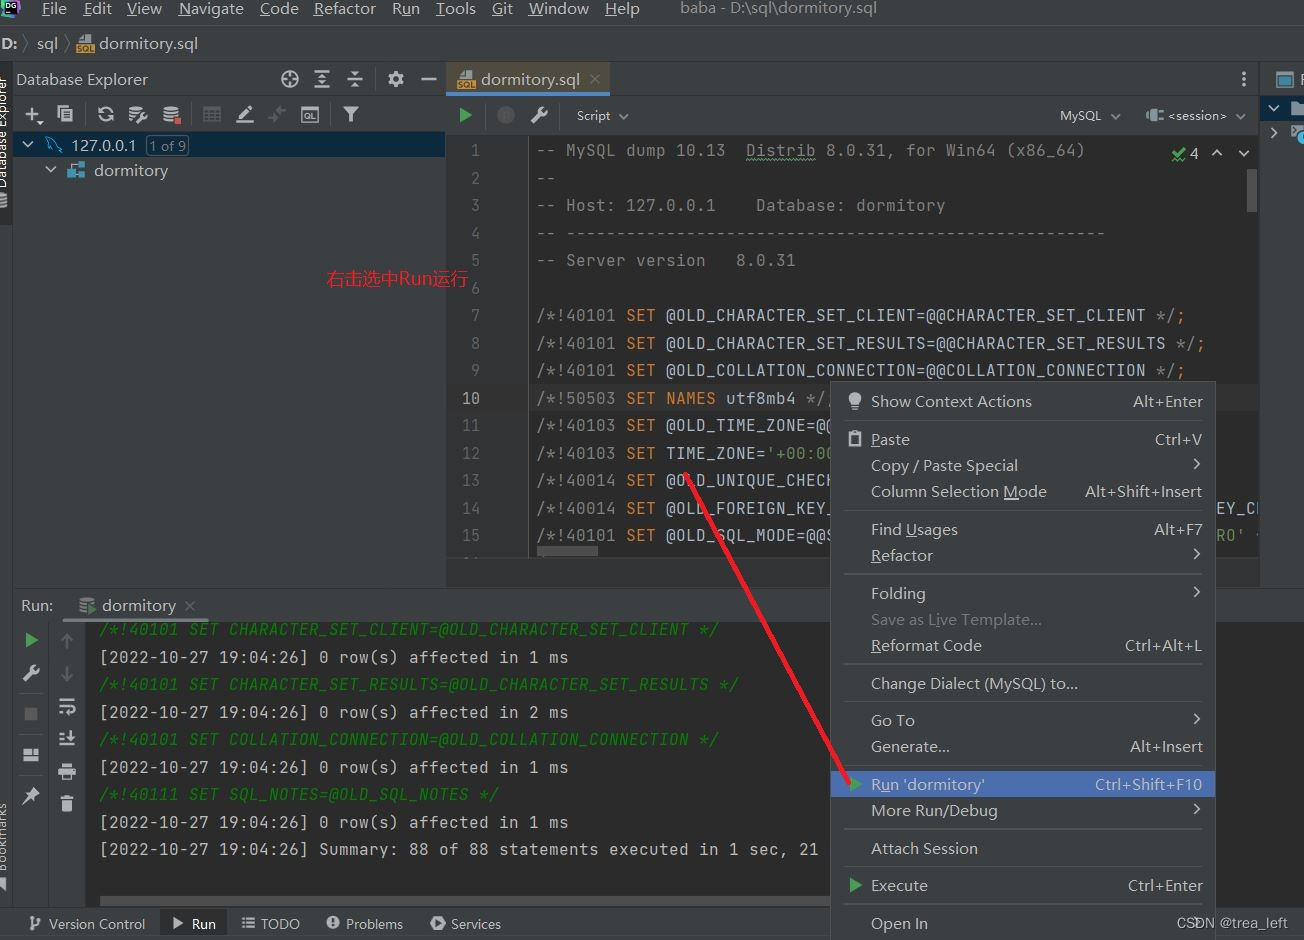Screen dimensions: 1304x940
Task: Select Reformat Code in context menu
Action: 1023,645
